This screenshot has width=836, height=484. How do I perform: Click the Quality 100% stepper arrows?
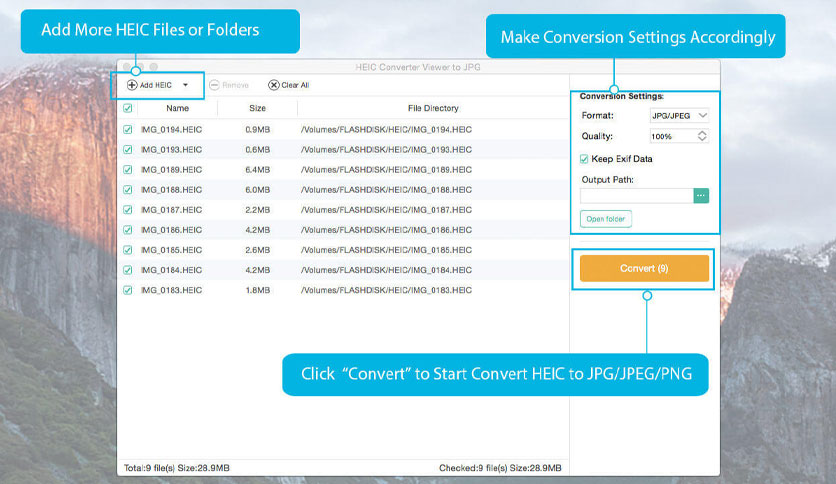(702, 136)
